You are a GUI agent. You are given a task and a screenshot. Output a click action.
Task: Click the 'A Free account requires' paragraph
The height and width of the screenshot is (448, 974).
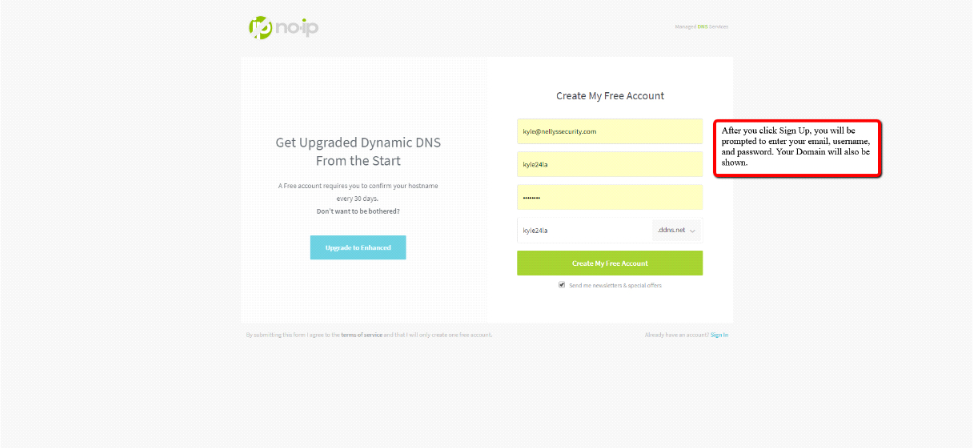[358, 192]
